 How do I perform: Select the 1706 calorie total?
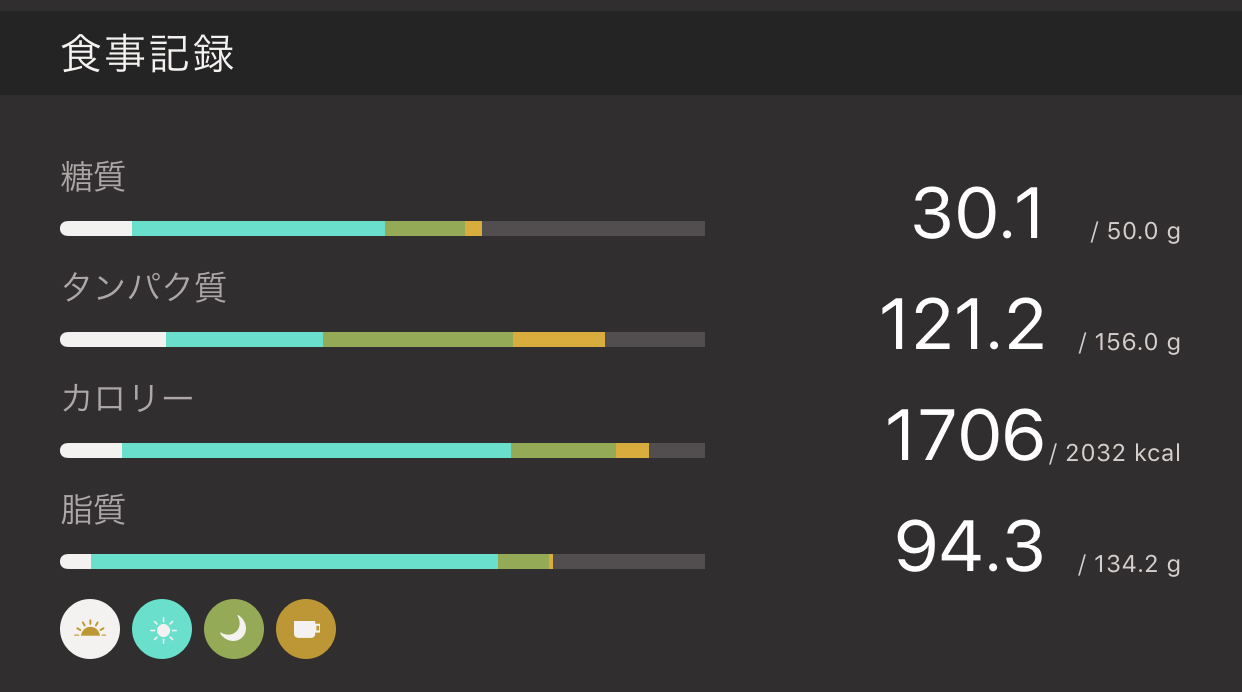[x=964, y=436]
